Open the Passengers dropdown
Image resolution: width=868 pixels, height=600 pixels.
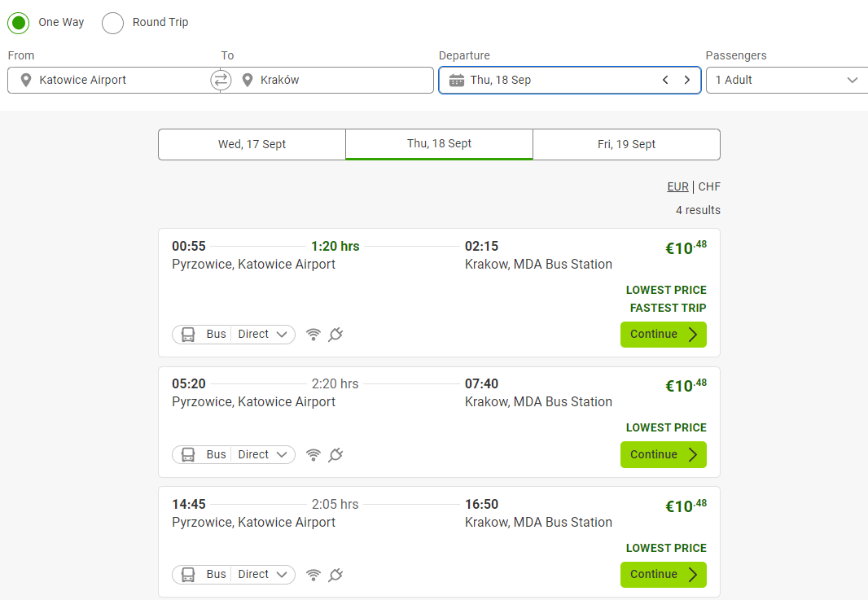click(x=787, y=80)
